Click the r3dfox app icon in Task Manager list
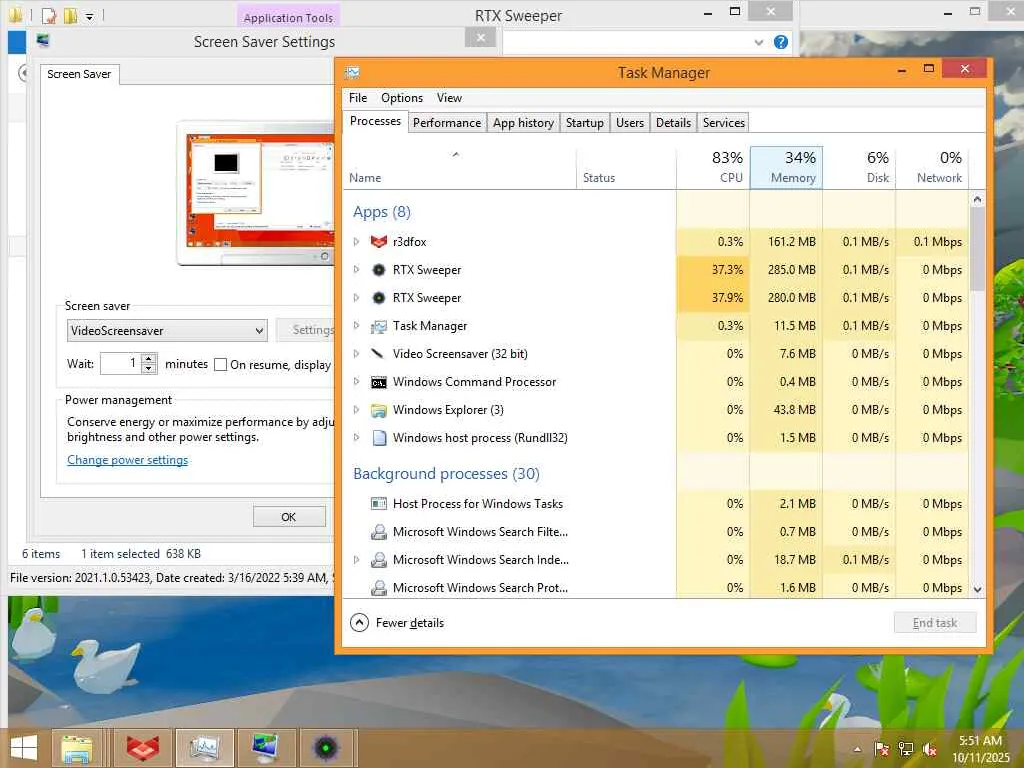The height and width of the screenshot is (768, 1024). pyautogui.click(x=379, y=242)
